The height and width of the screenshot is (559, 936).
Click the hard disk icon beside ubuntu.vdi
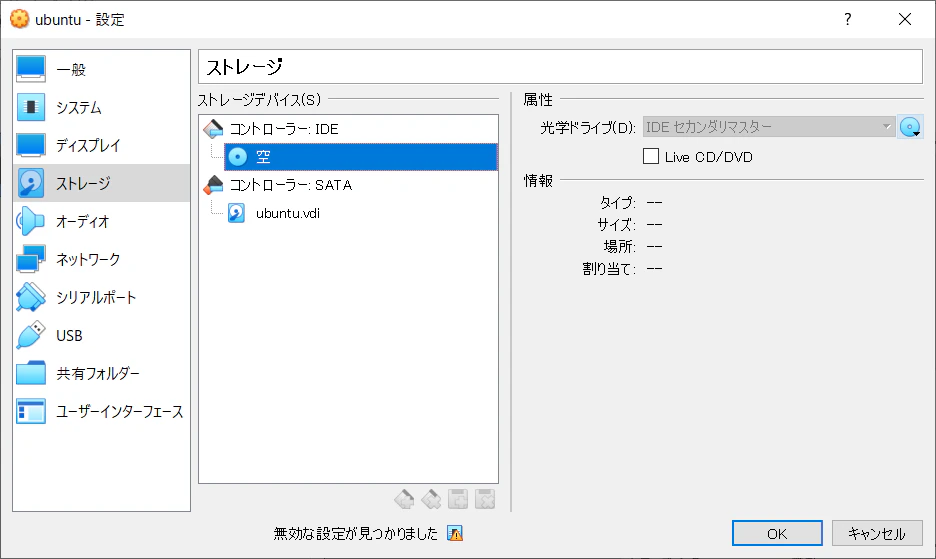pyautogui.click(x=236, y=213)
